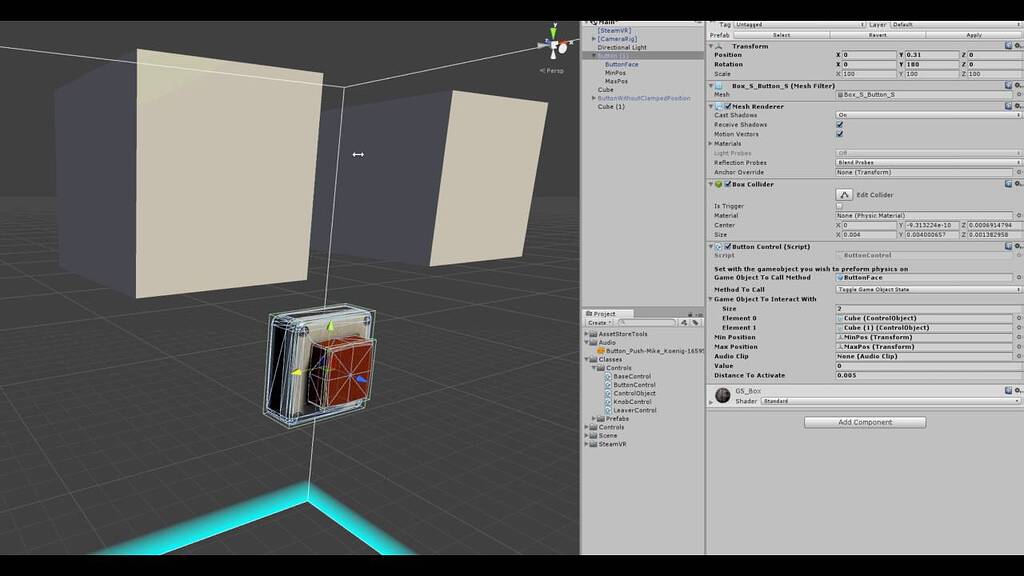Open the Cast Shadows dropdown
Screen dimensions: 1024x576
[925, 115]
